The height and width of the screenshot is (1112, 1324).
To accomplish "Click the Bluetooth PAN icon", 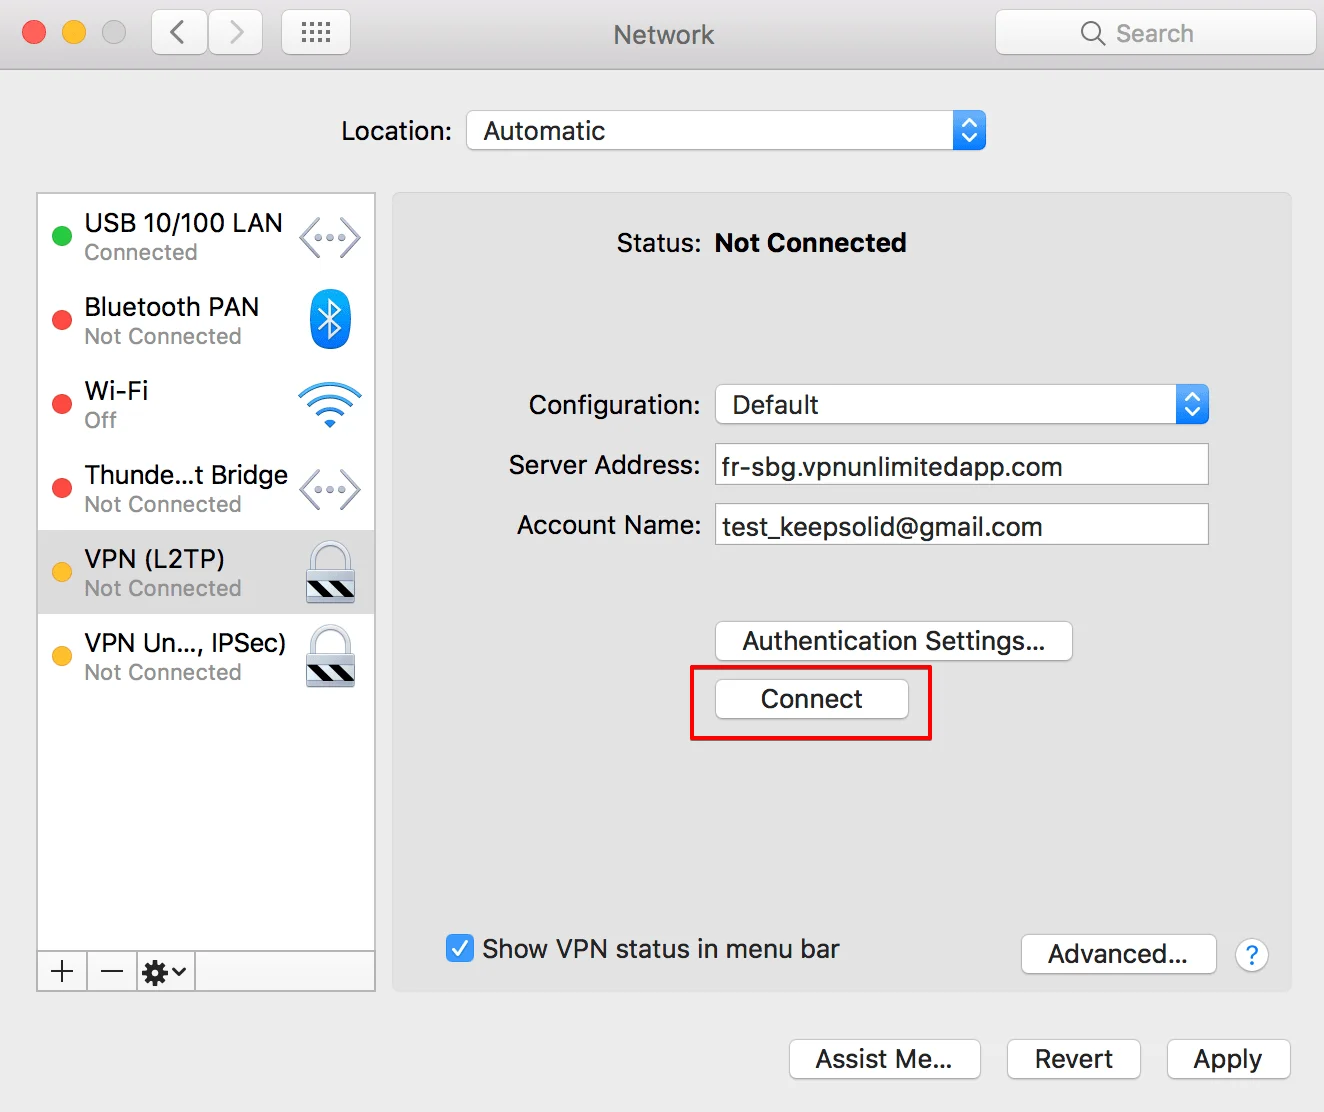I will pos(330,319).
